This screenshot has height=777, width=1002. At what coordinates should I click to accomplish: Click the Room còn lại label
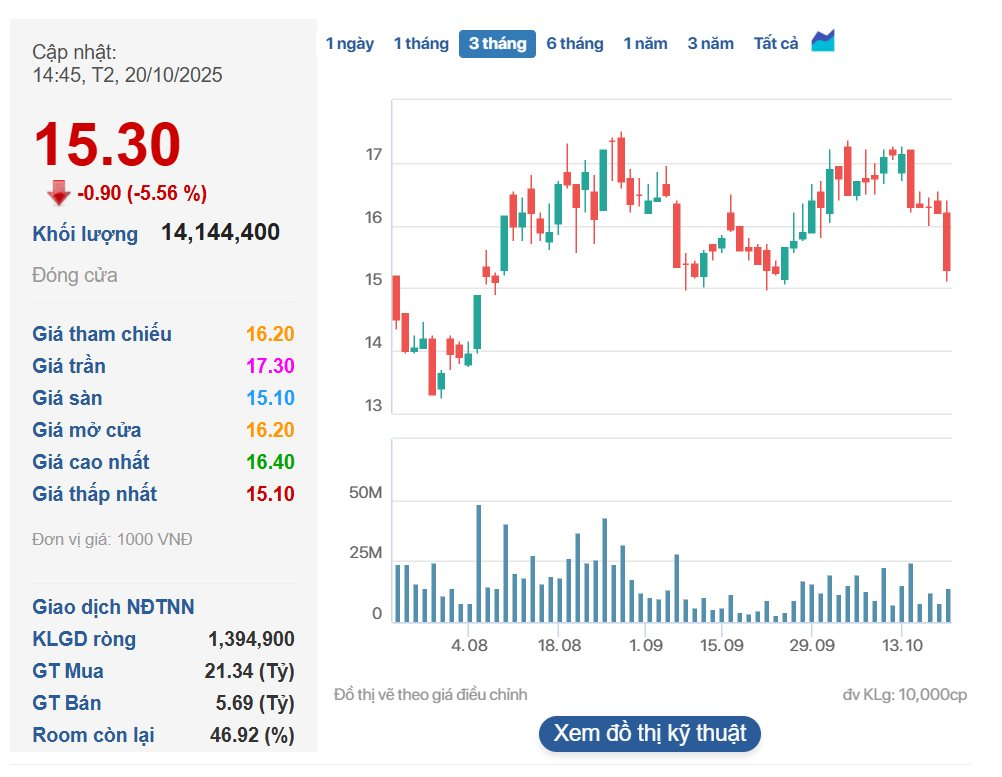(x=93, y=735)
